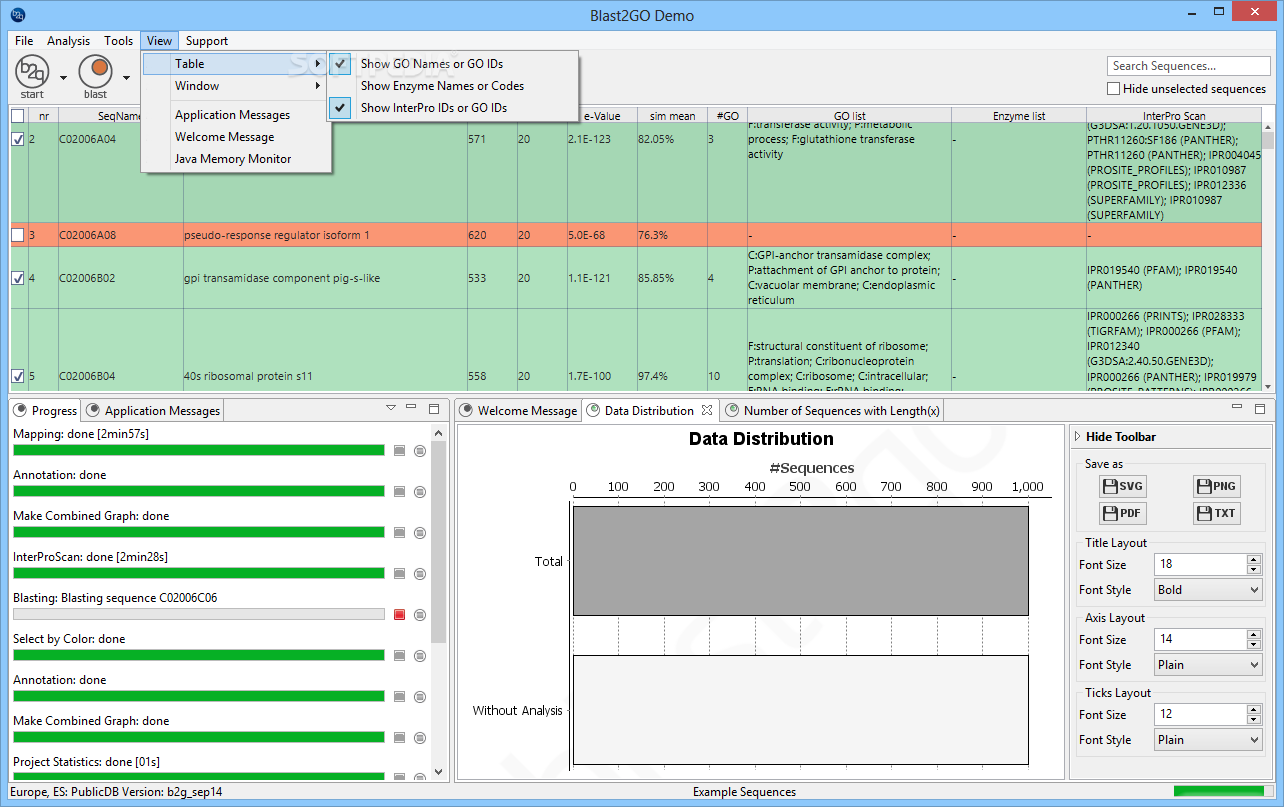Save chart as PNG
Screen dimensions: 1284x807
tap(1215, 486)
